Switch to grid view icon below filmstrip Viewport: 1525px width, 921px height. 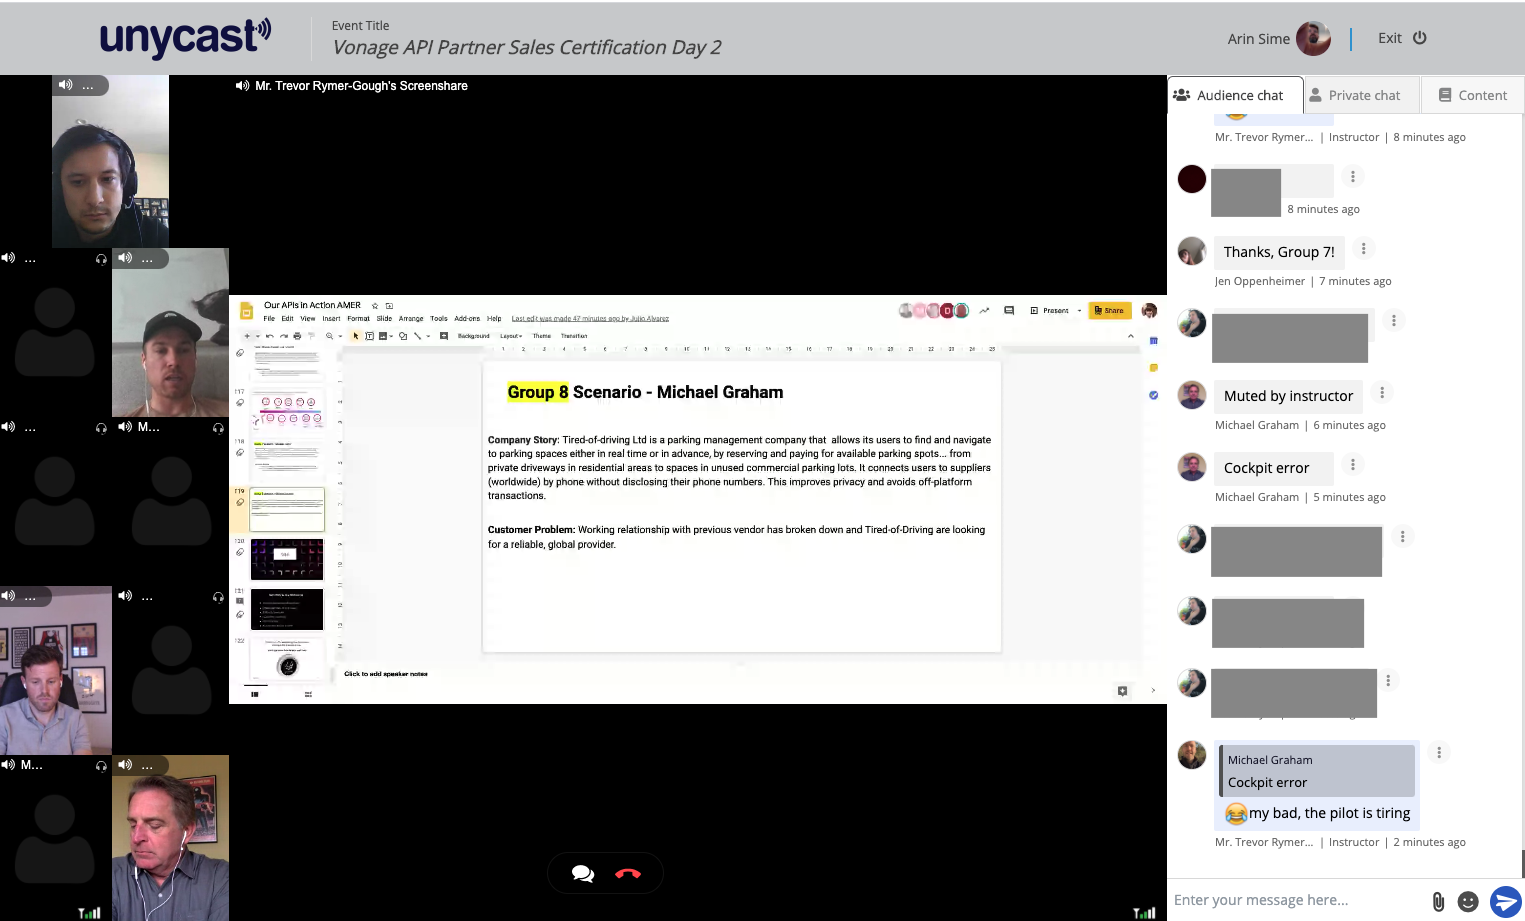(308, 694)
